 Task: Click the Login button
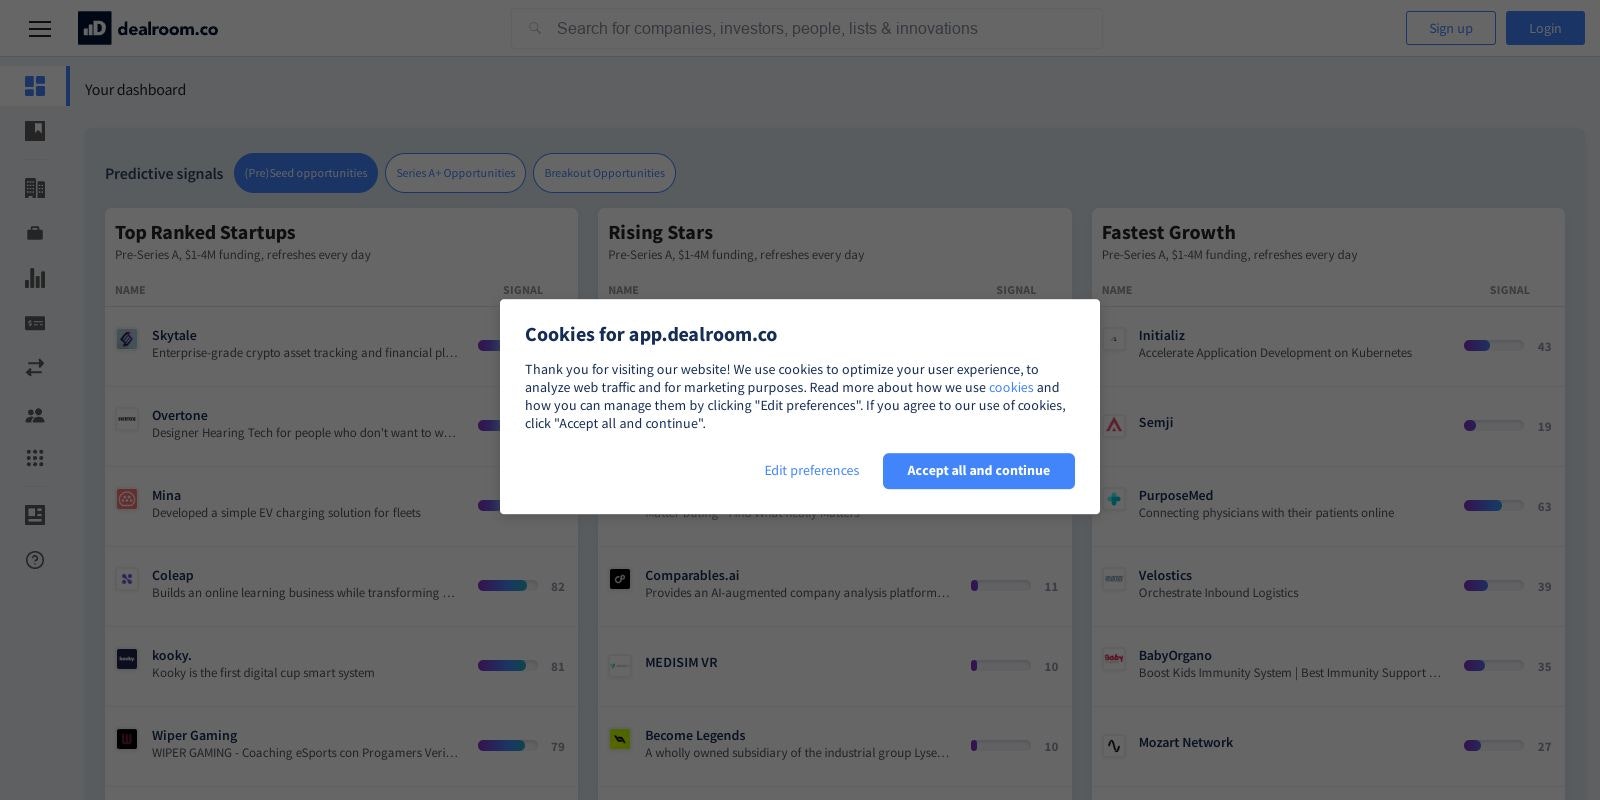point(1545,28)
